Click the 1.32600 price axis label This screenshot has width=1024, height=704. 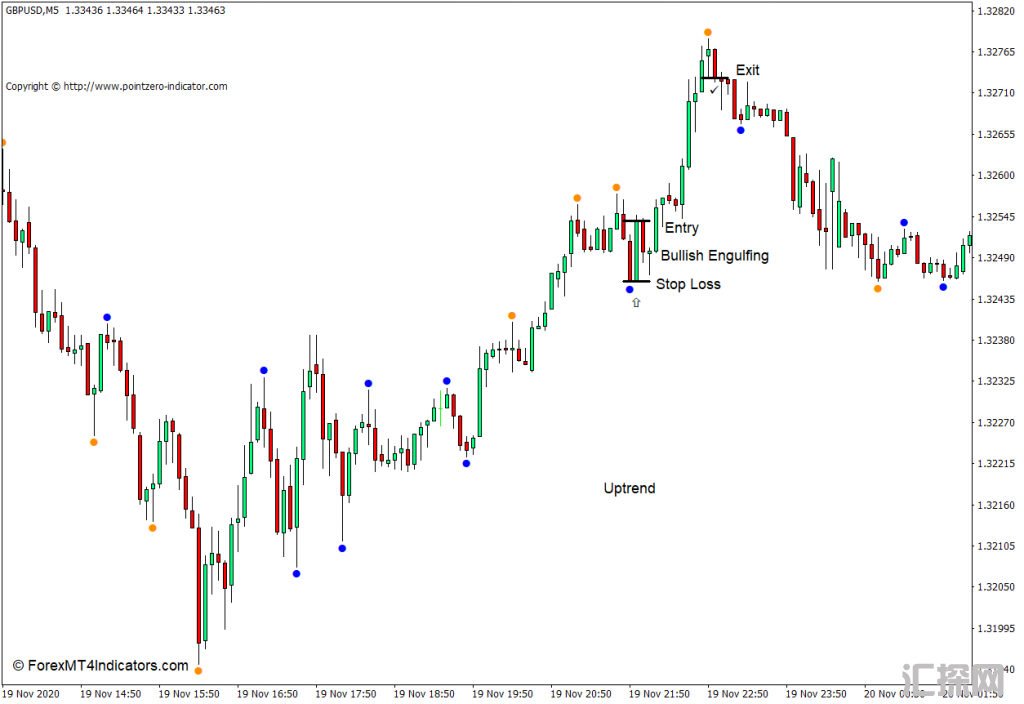[996, 176]
